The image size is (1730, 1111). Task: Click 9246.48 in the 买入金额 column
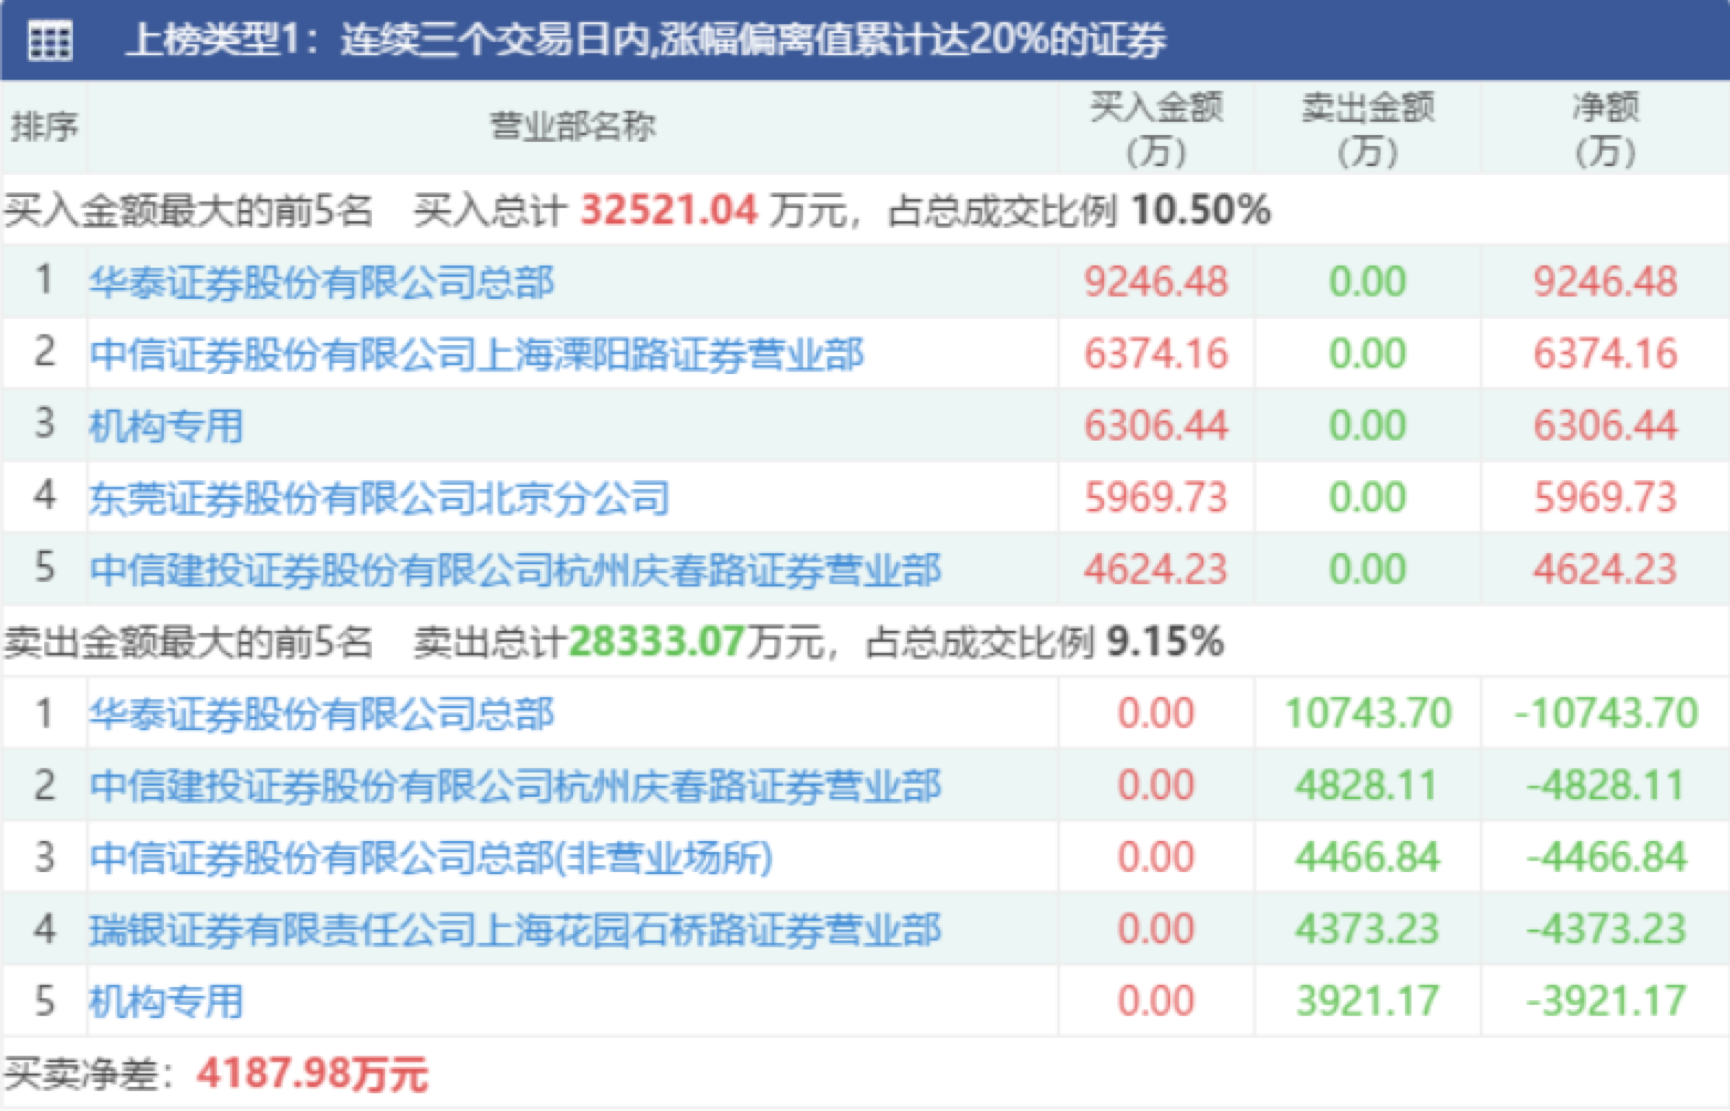click(x=1156, y=282)
